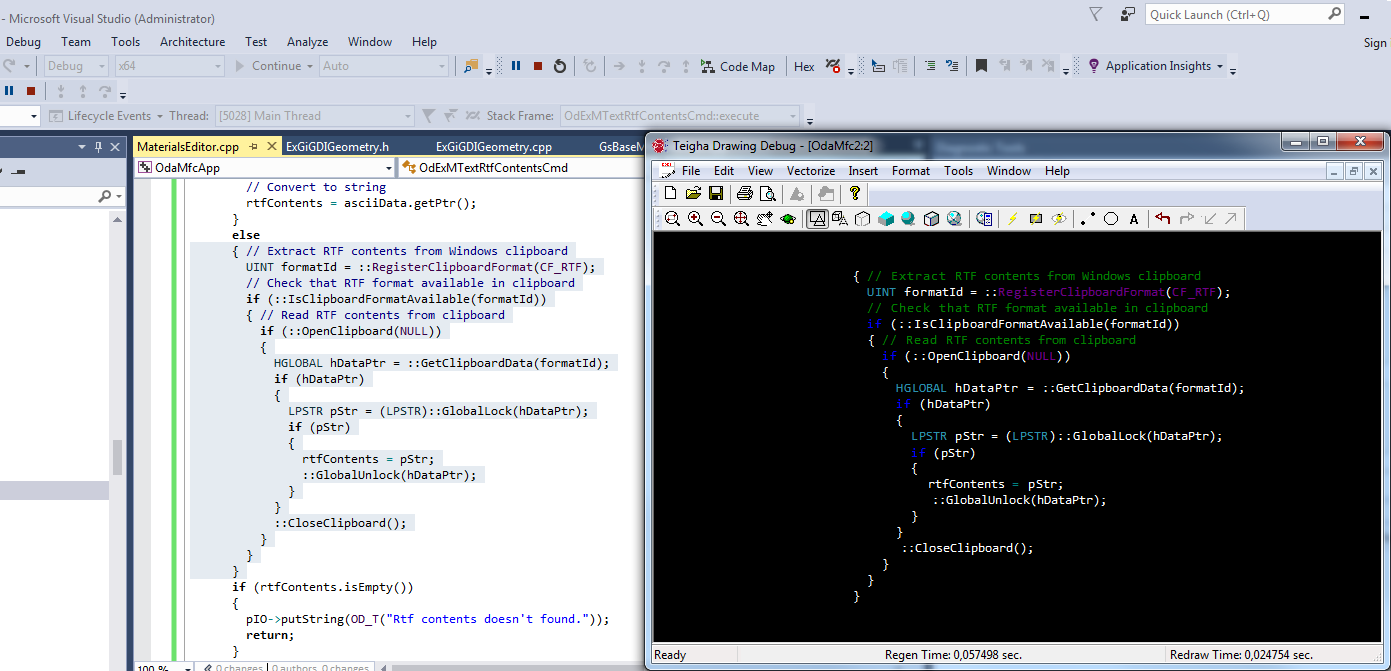1391x671 pixels.
Task: Expand the Continue button dropdown arrow
Action: click(310, 66)
